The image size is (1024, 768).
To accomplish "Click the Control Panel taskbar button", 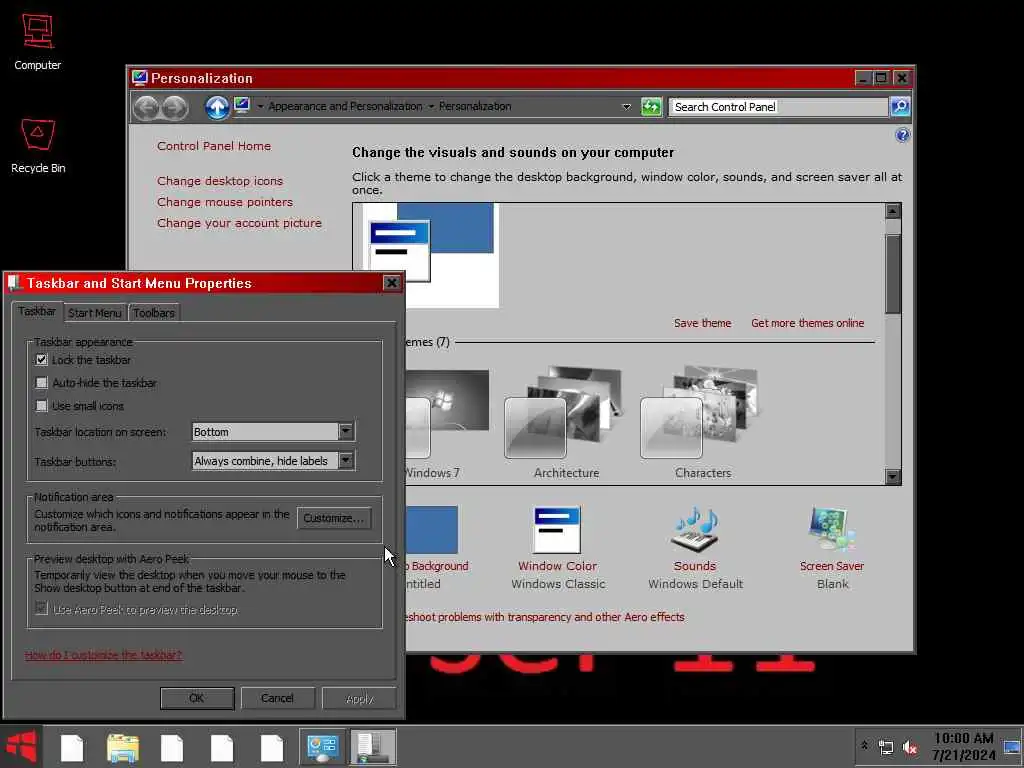I will point(323,748).
